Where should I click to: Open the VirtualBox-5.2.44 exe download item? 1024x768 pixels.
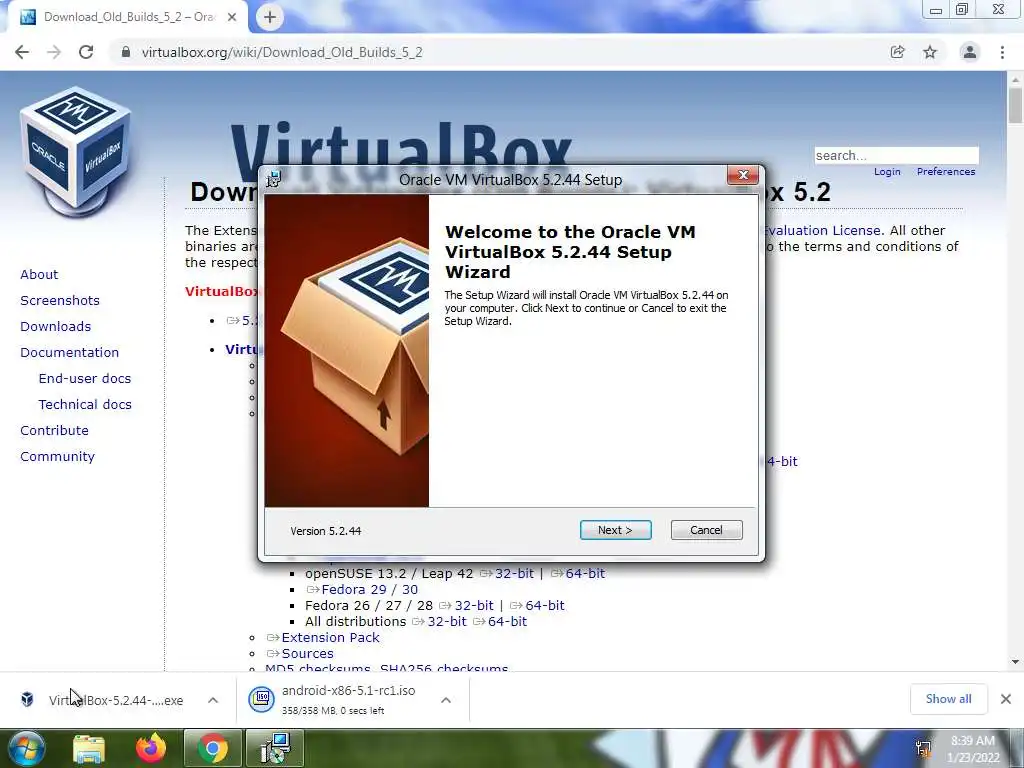(116, 700)
